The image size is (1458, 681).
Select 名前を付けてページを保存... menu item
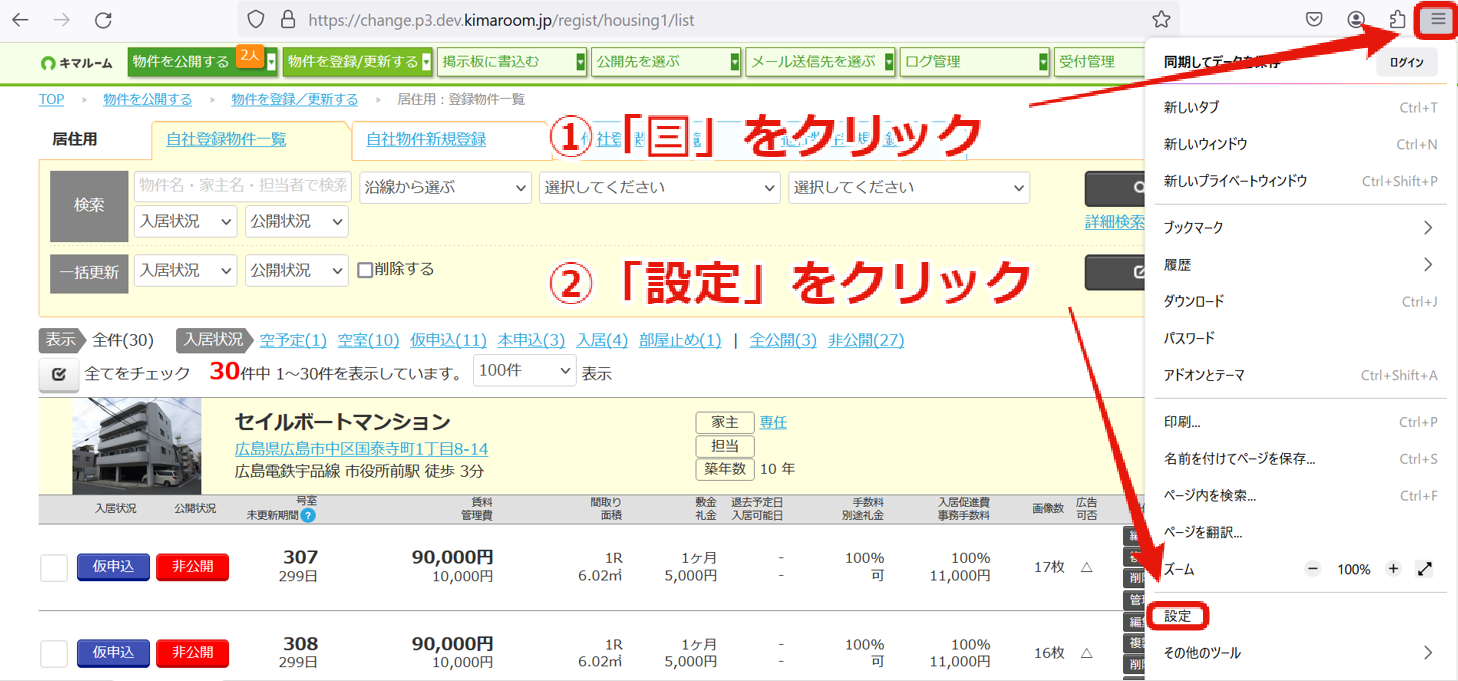coord(1300,459)
